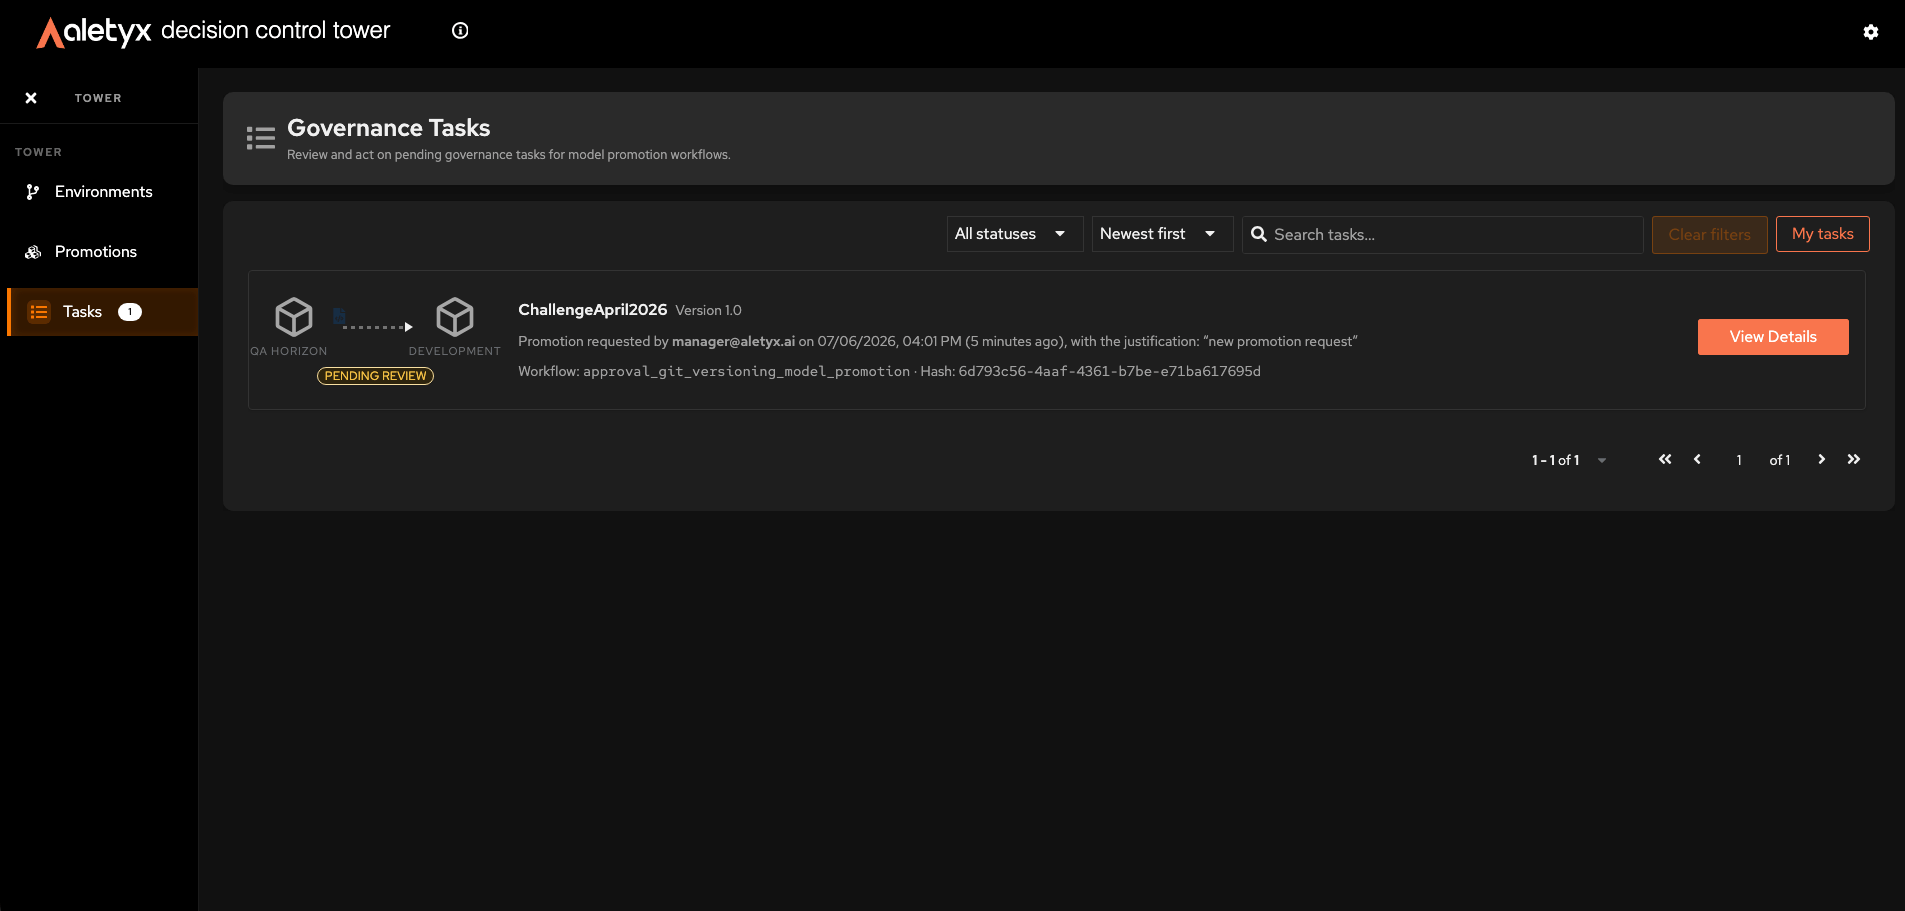The width and height of the screenshot is (1905, 911).
Task: Open Promotions menu item
Action: [103, 252]
